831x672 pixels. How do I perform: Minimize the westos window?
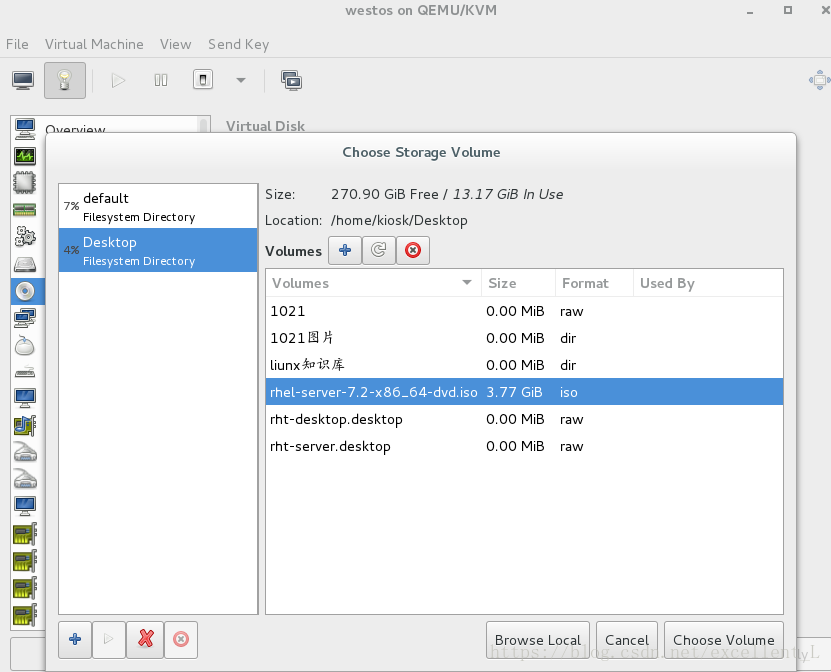click(750, 11)
